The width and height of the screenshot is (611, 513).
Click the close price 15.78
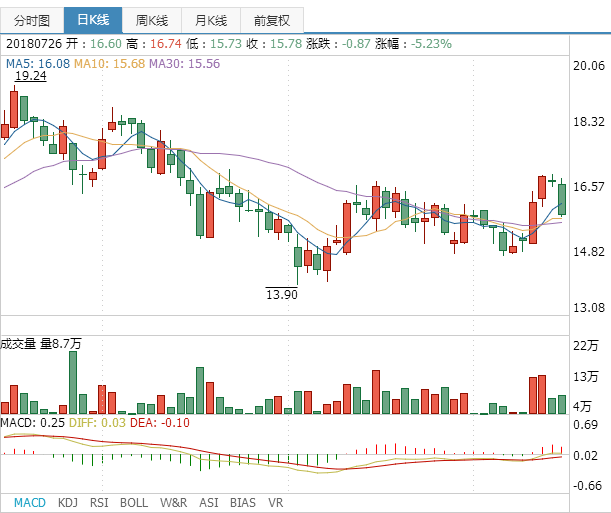click(286, 43)
